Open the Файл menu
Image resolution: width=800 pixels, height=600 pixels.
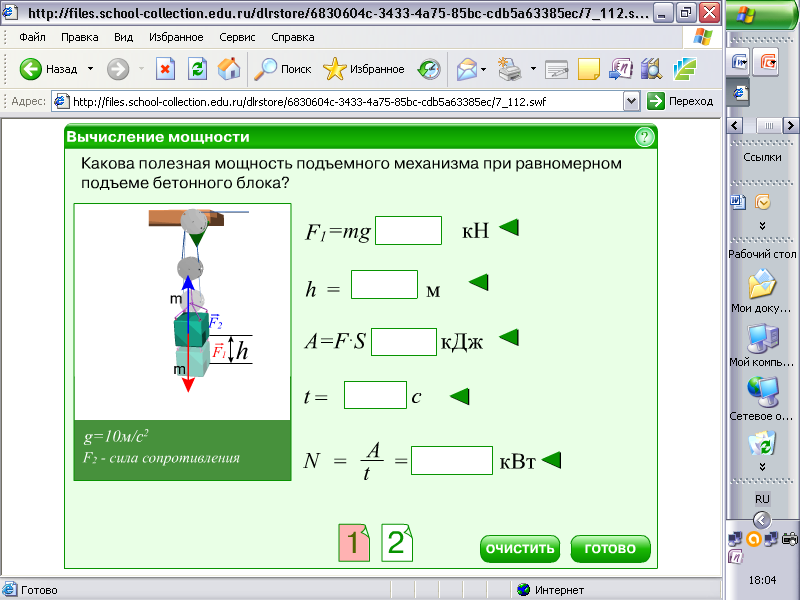32,37
